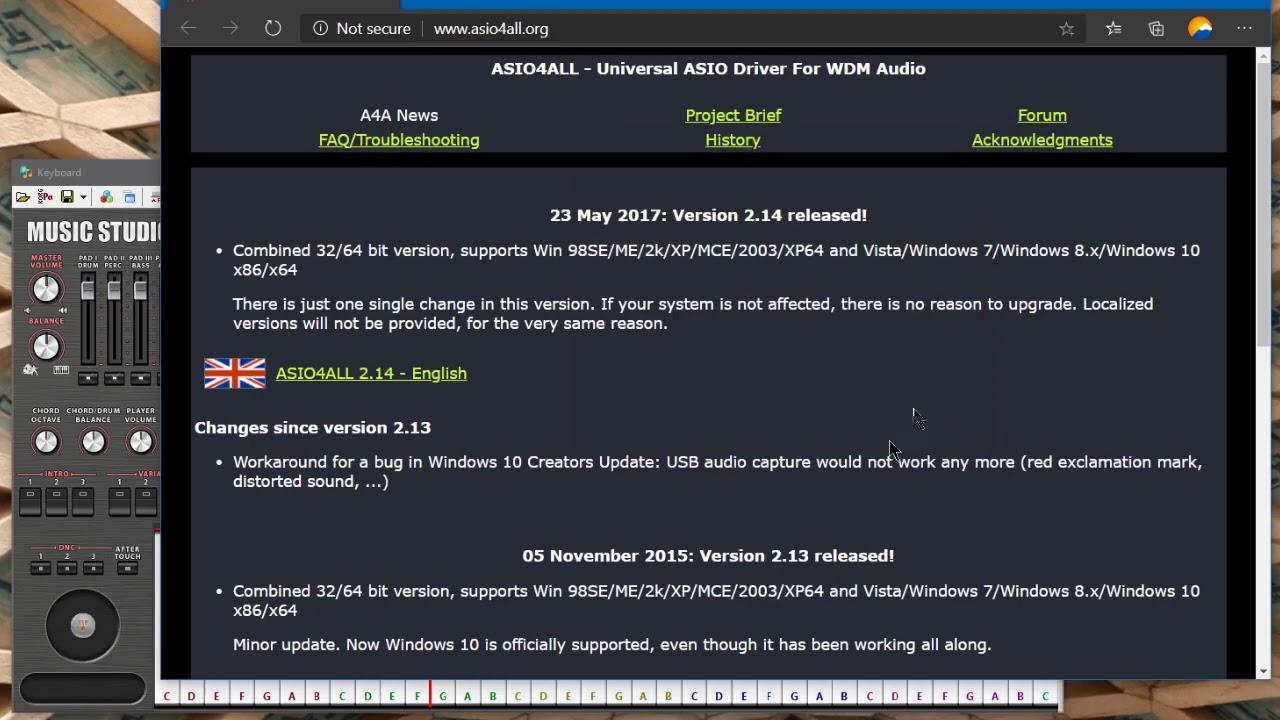Expand the arrow beside the save icon
1280x720 pixels.
pos(83,197)
